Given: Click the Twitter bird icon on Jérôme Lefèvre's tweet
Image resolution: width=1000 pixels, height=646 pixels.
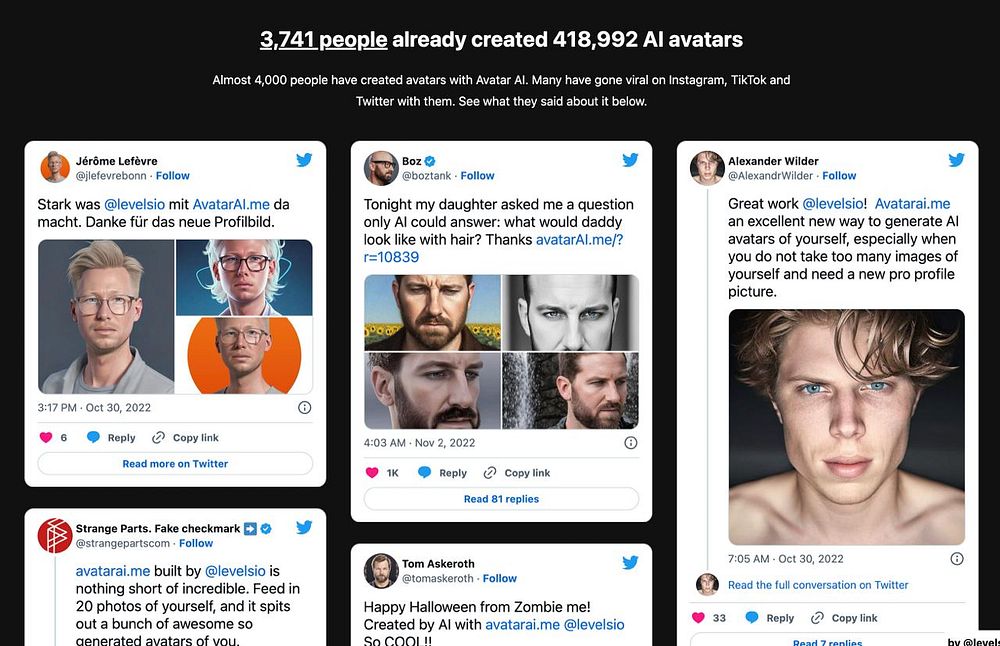Looking at the screenshot, I should [x=304, y=159].
